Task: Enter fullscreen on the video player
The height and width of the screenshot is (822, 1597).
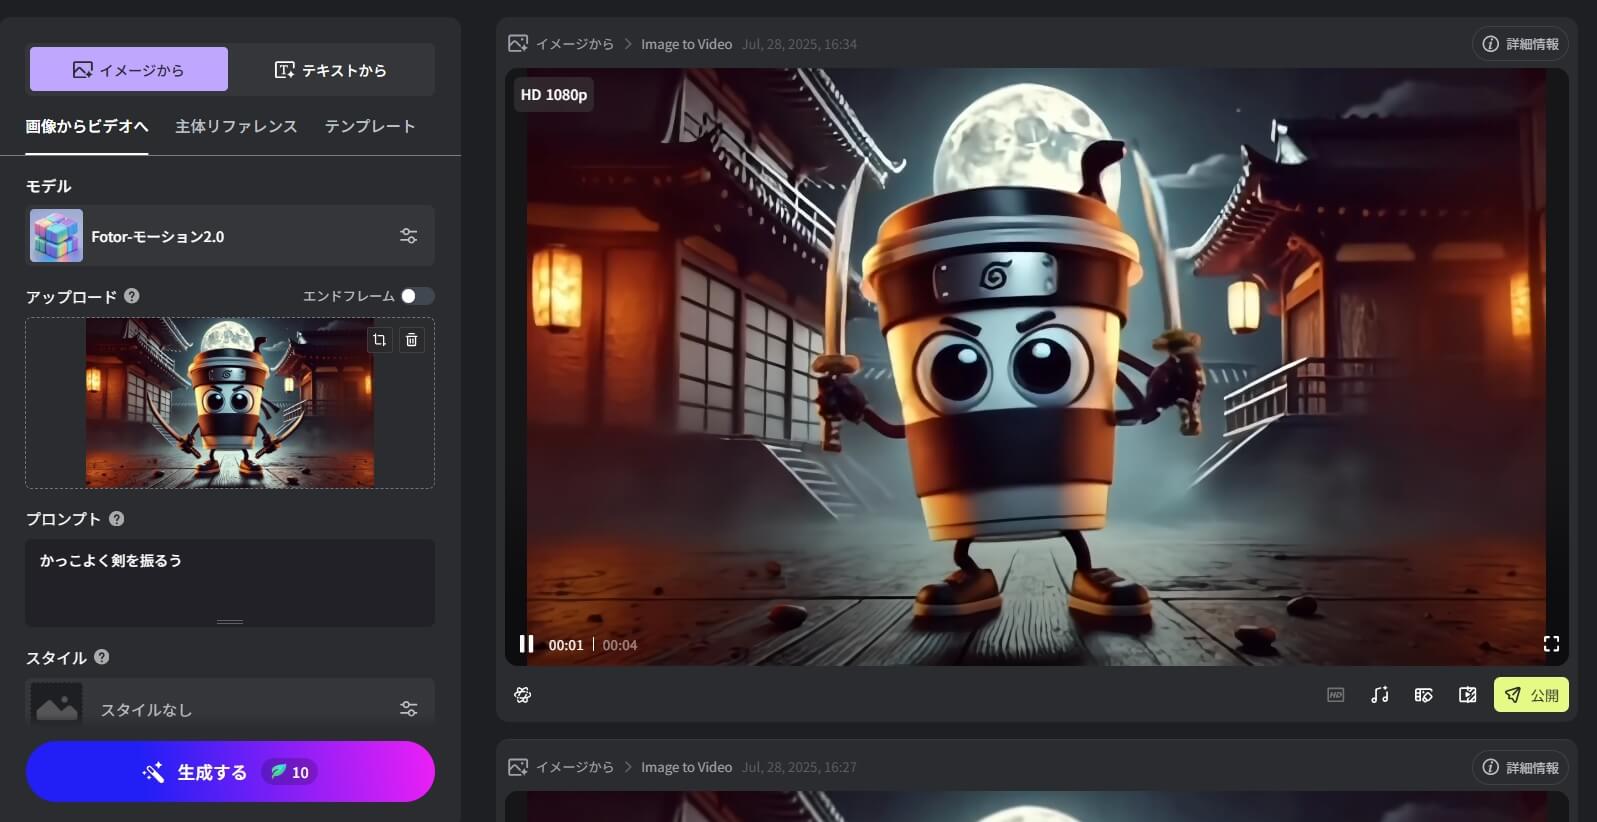Action: pyautogui.click(x=1551, y=644)
